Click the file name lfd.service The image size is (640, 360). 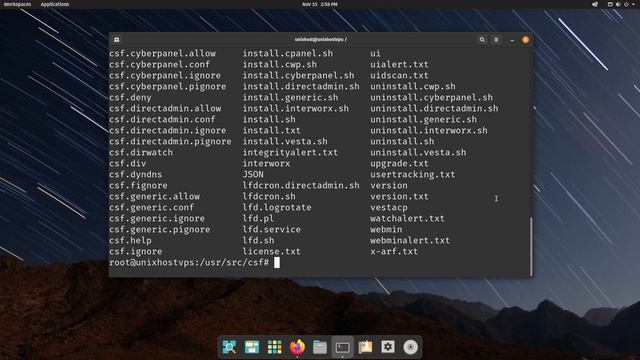tap(271, 230)
